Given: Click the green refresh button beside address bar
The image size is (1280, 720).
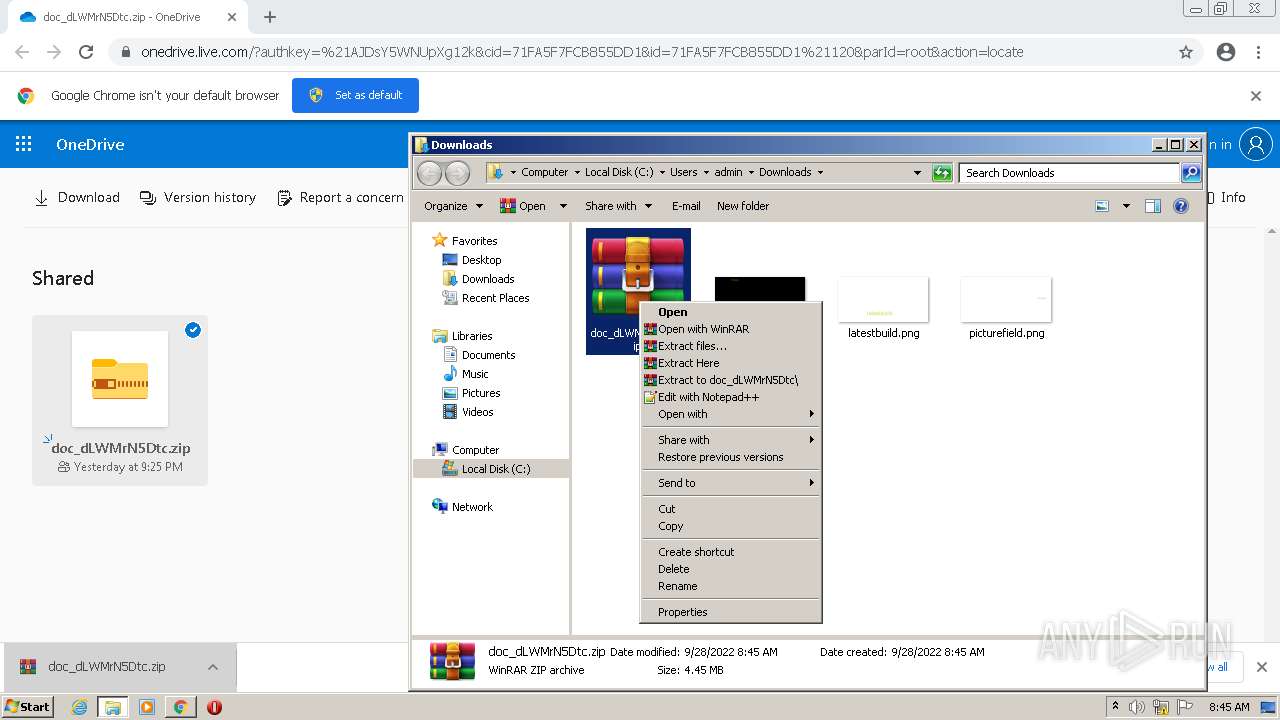Looking at the screenshot, I should pyautogui.click(x=942, y=173).
